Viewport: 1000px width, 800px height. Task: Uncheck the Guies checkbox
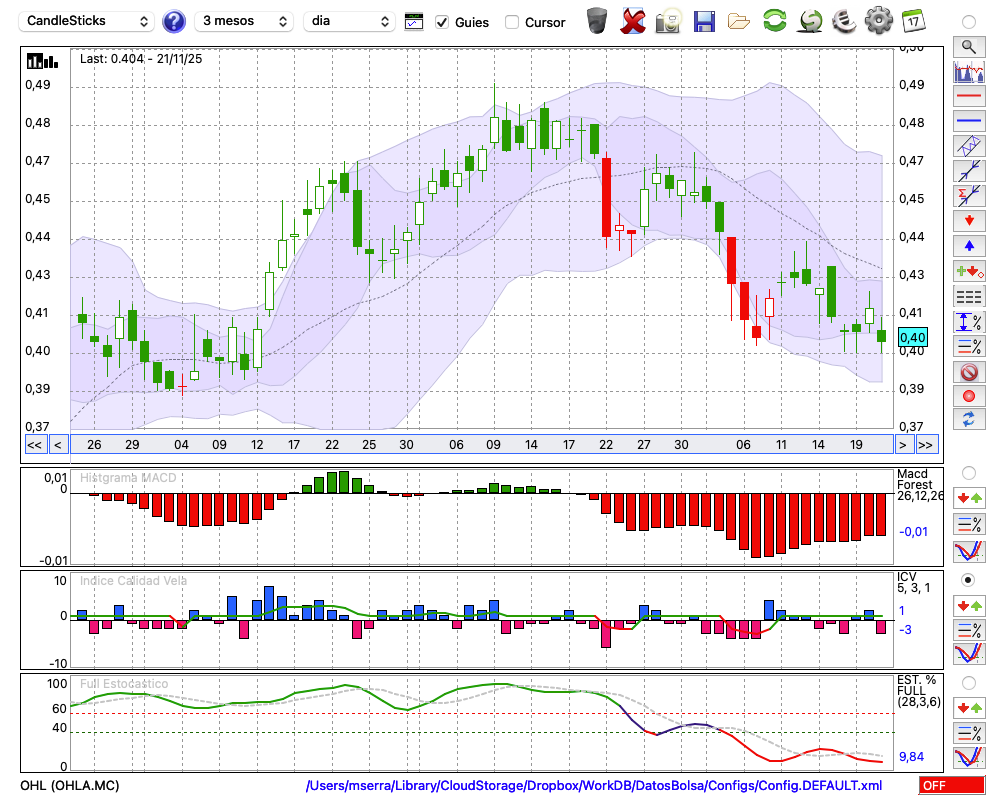point(442,22)
